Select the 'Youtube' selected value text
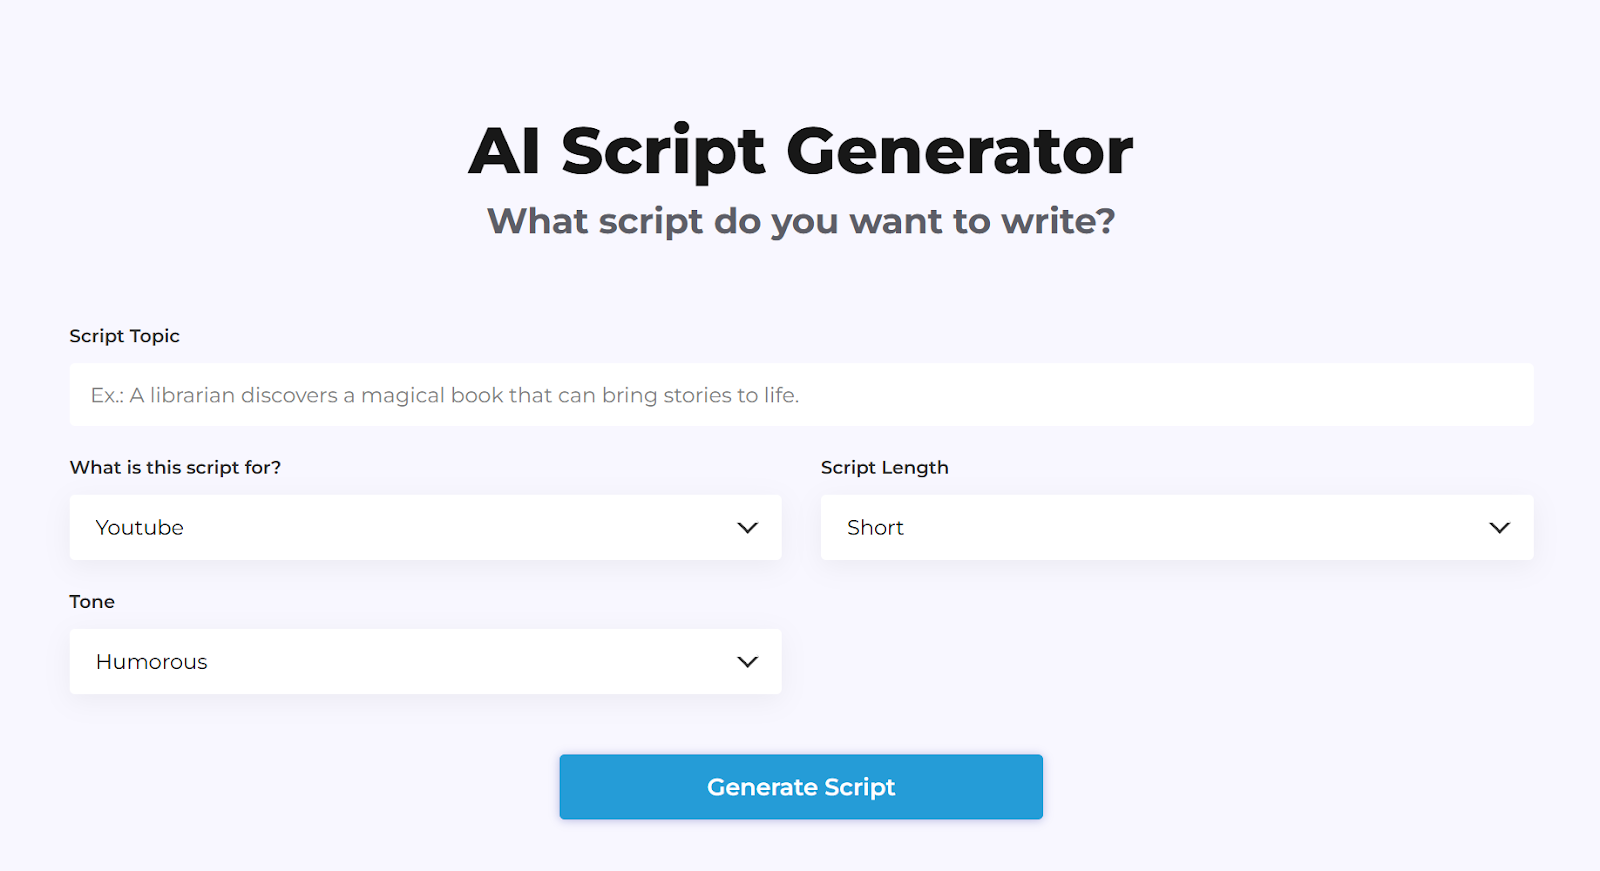 (x=139, y=527)
